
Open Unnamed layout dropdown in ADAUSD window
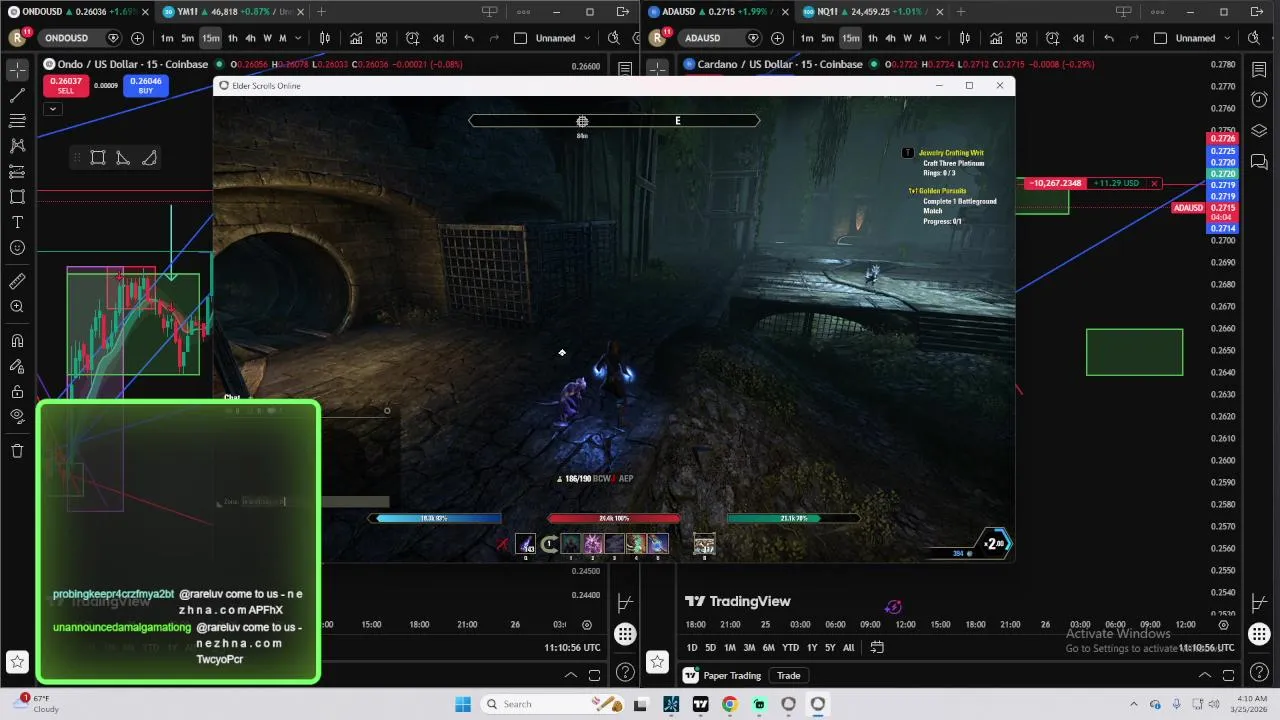(1226, 38)
